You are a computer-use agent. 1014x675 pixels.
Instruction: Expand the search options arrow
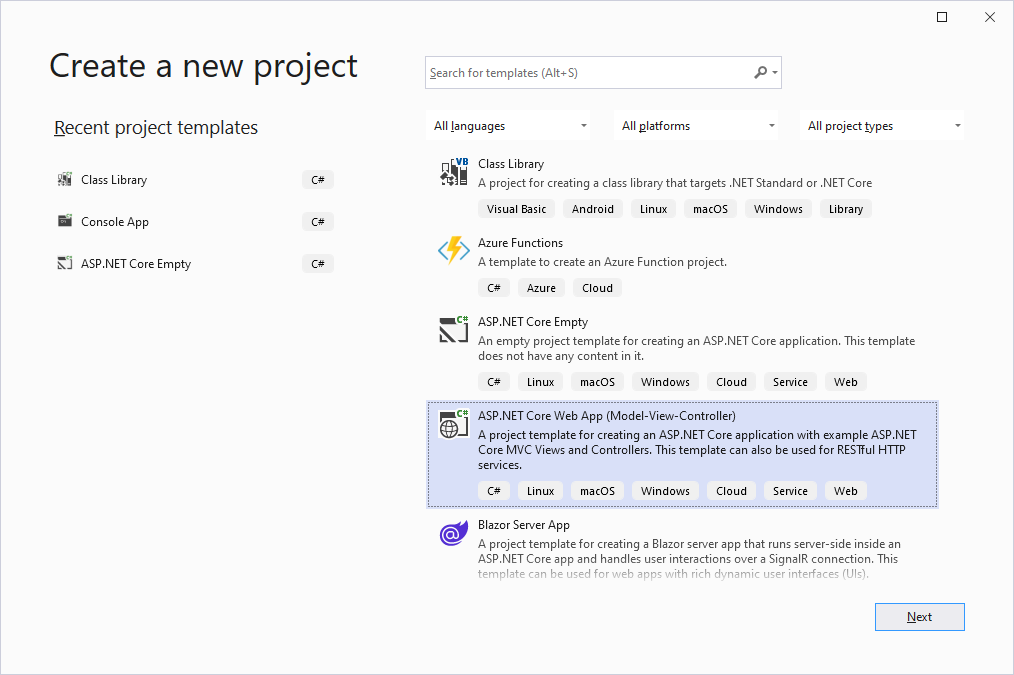[775, 73]
